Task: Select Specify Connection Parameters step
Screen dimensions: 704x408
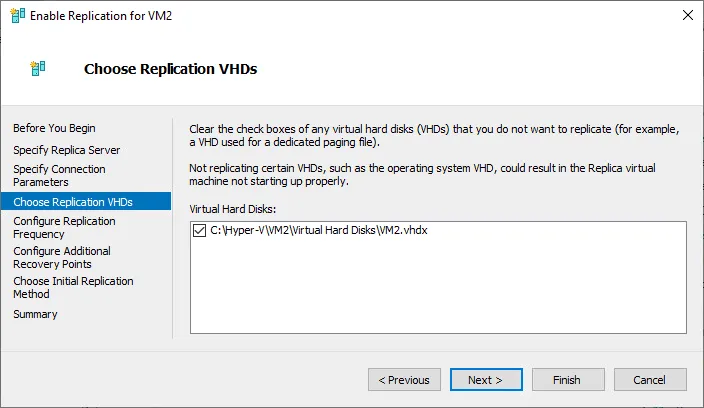Action: point(59,176)
